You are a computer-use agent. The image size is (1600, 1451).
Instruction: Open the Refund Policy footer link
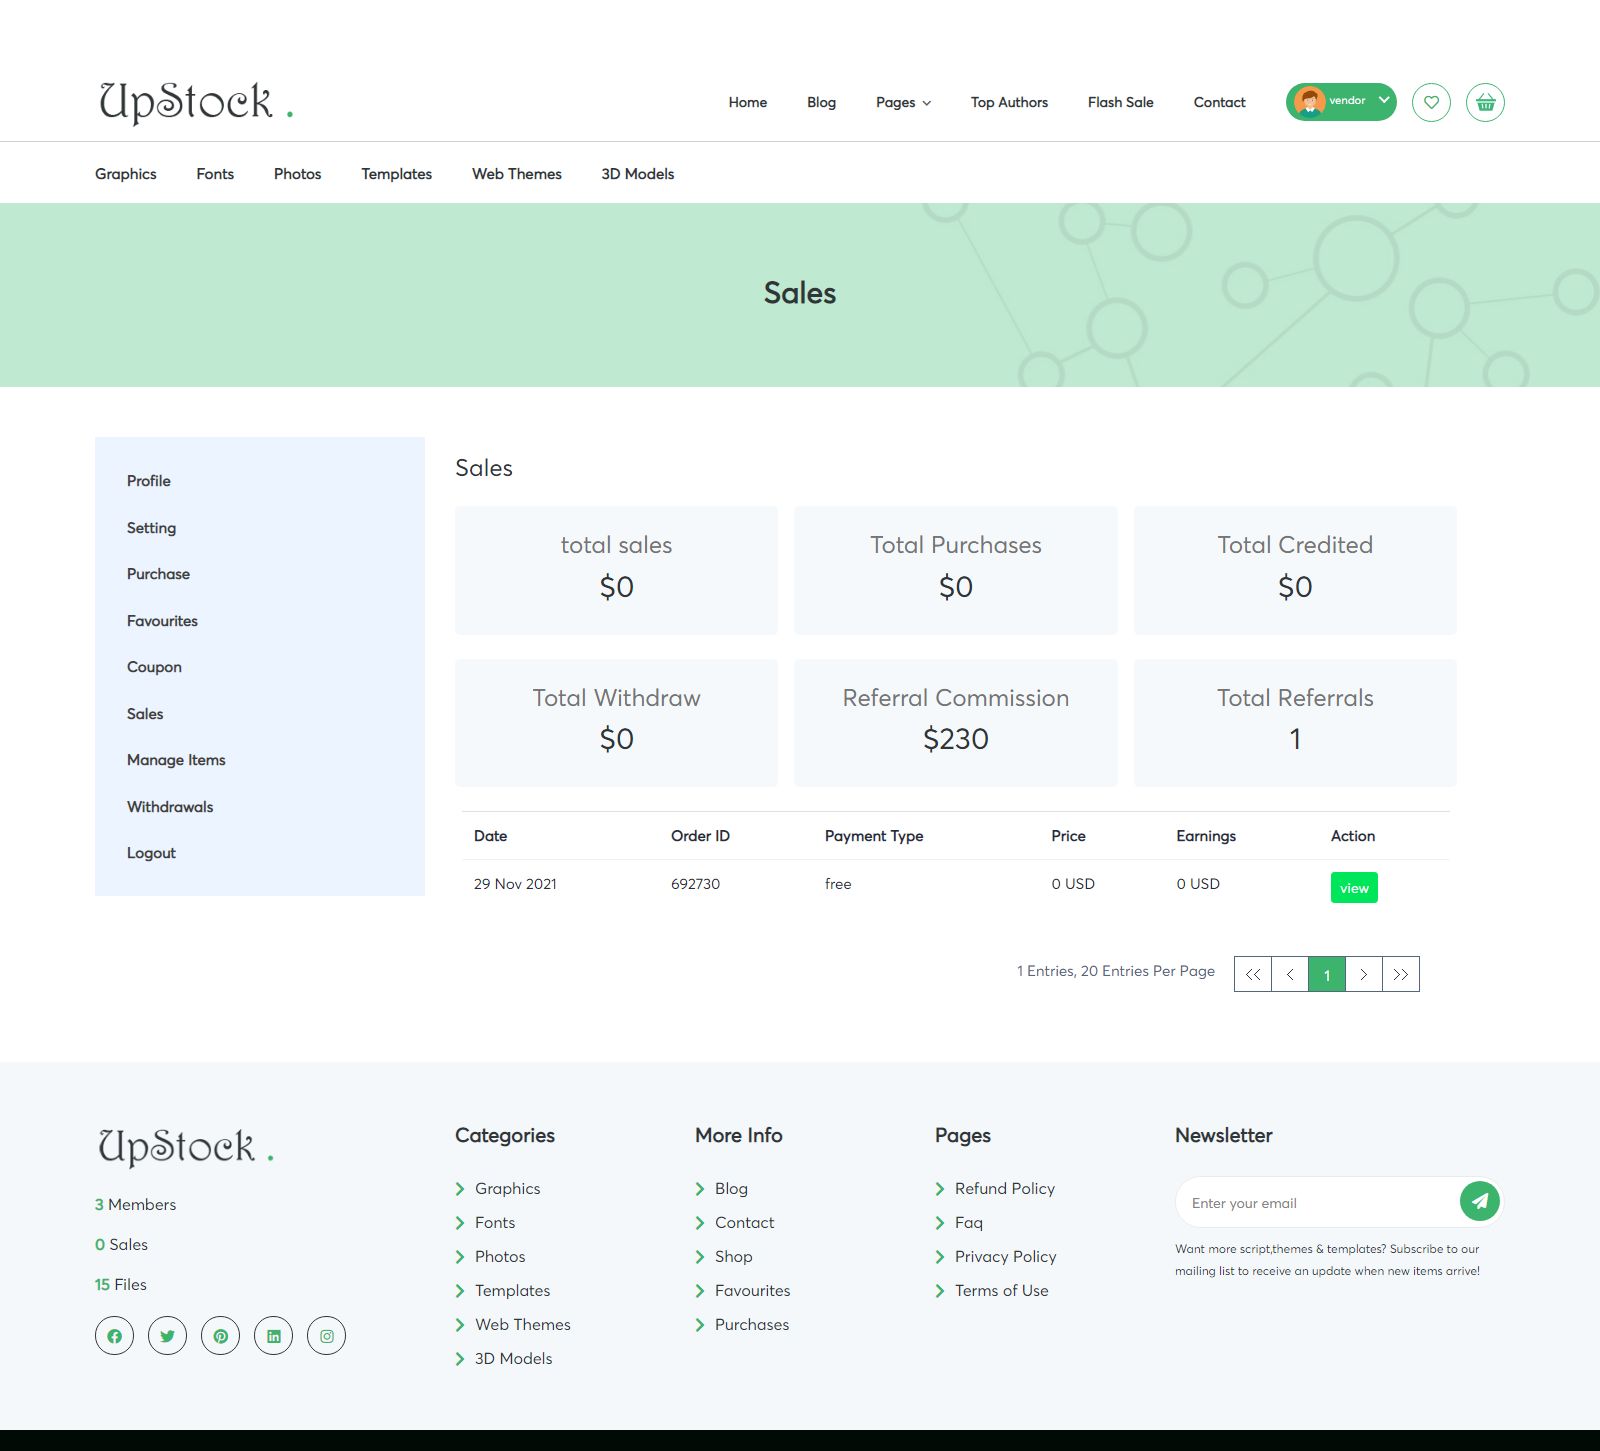(1005, 1188)
